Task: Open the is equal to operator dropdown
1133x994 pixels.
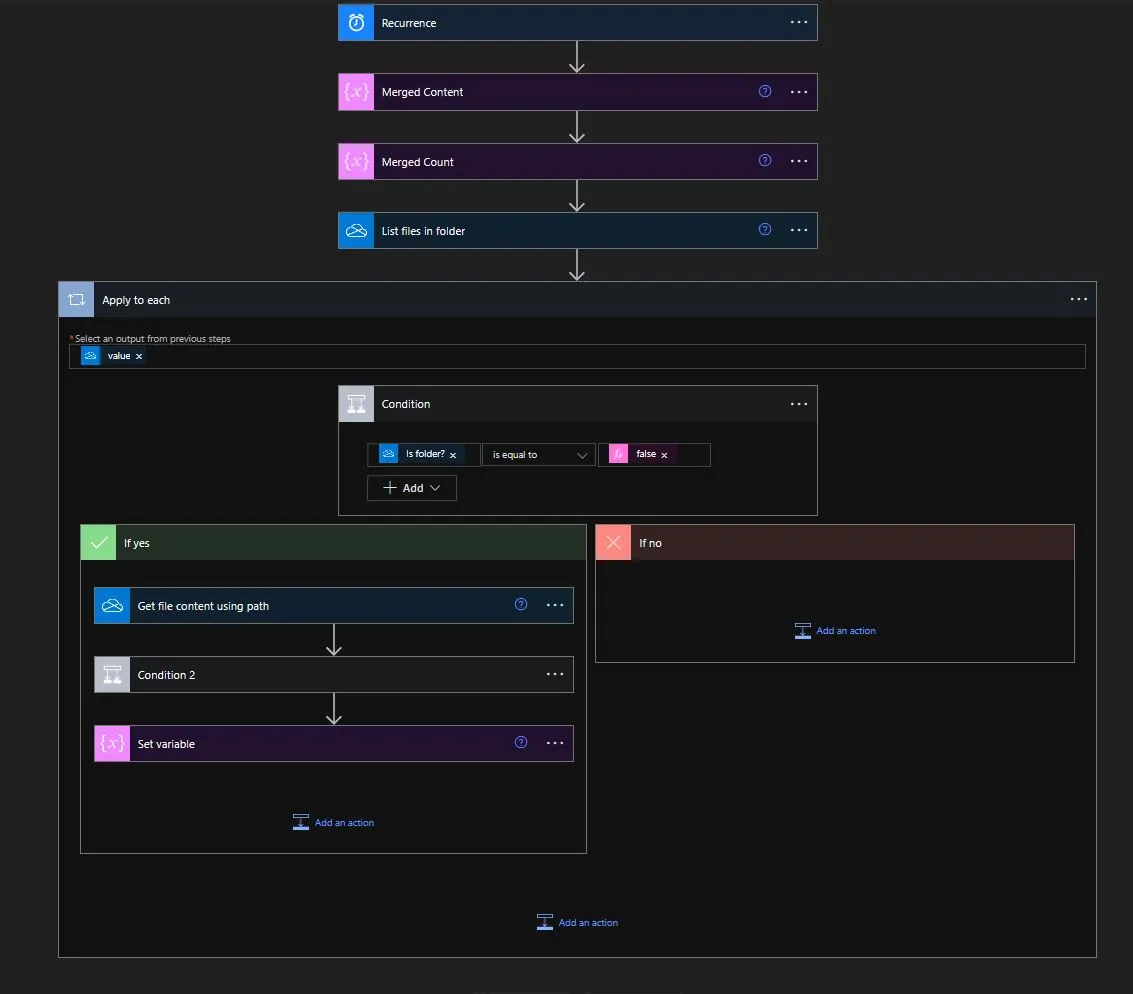Action: (x=538, y=454)
